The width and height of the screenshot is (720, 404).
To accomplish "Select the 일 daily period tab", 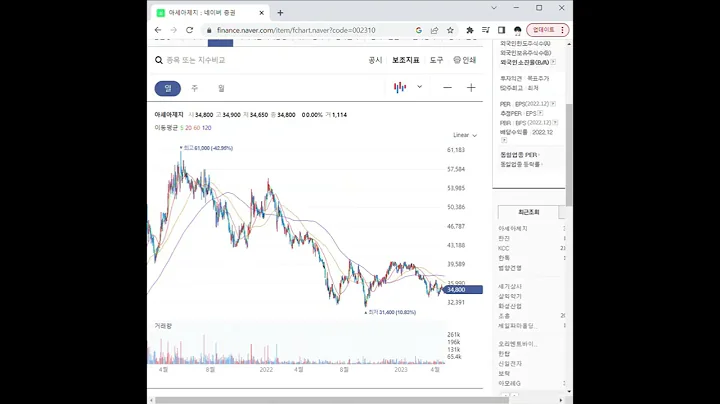I will (x=168, y=88).
